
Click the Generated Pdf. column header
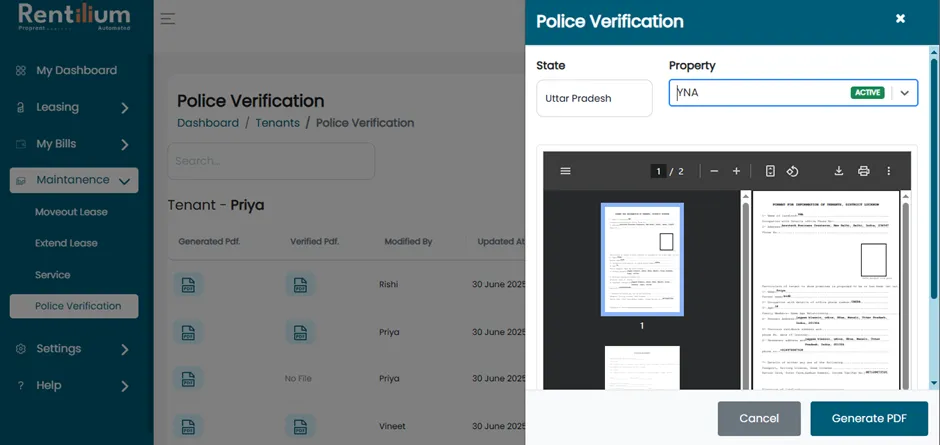[209, 242]
